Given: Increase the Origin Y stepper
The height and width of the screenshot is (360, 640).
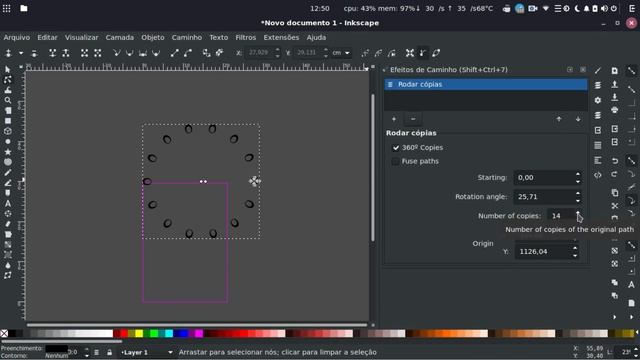Looking at the screenshot, I should click(575, 248).
